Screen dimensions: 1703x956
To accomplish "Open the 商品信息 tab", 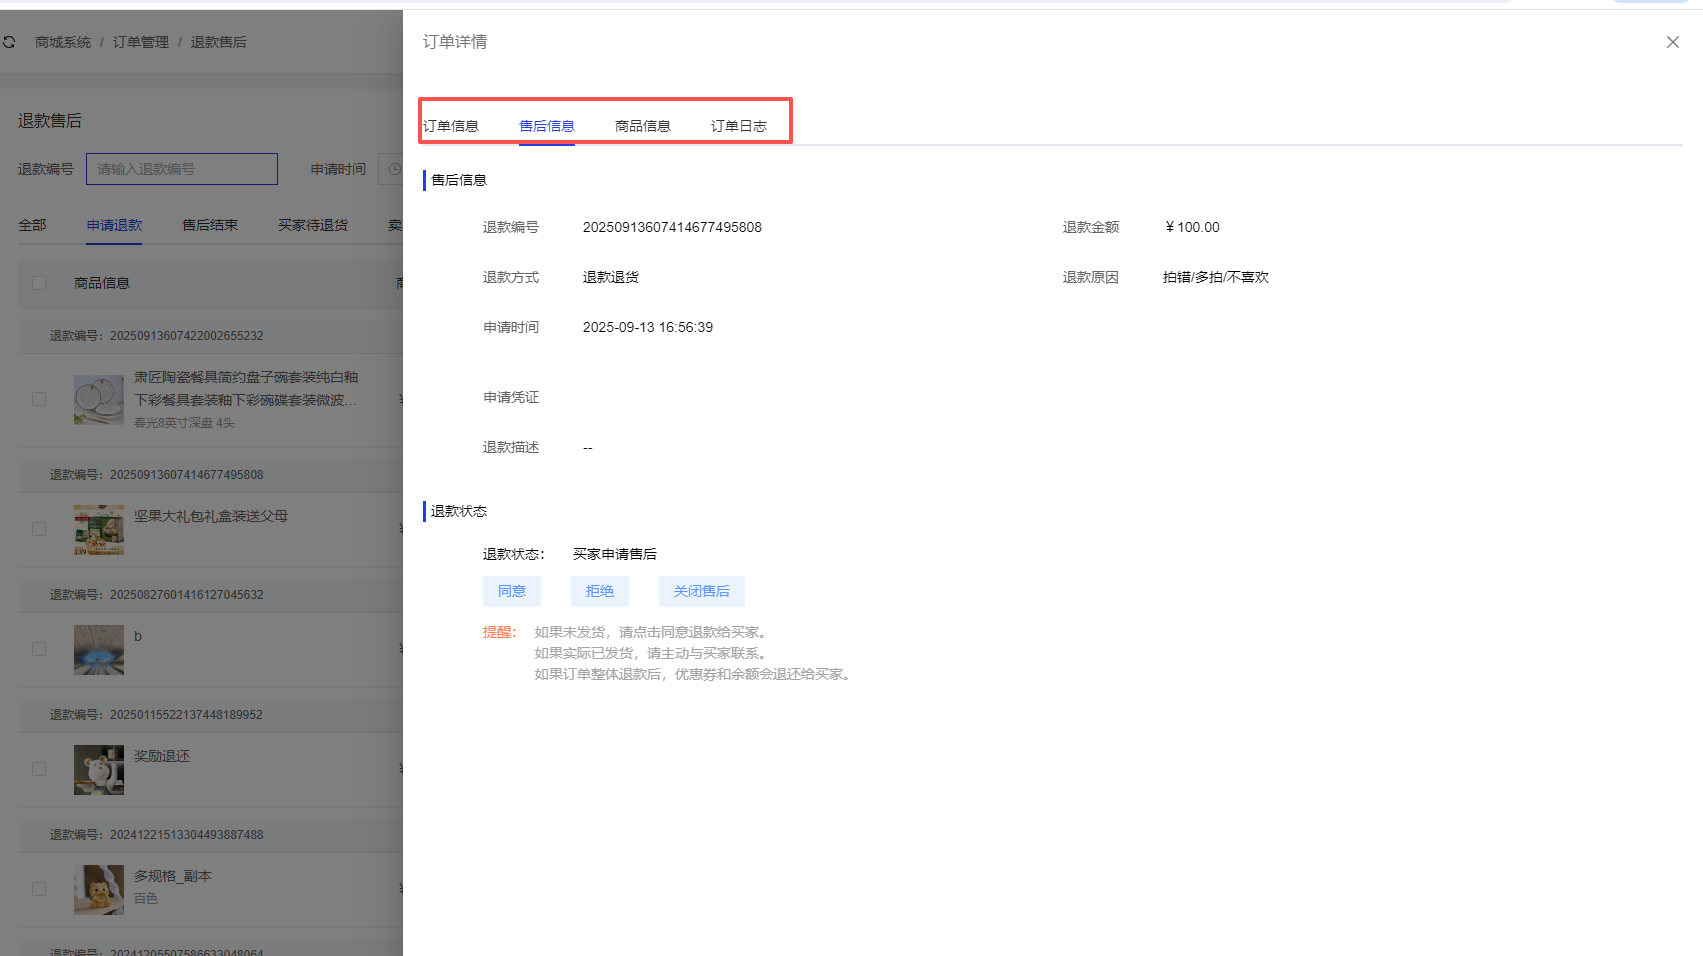I will pos(642,126).
